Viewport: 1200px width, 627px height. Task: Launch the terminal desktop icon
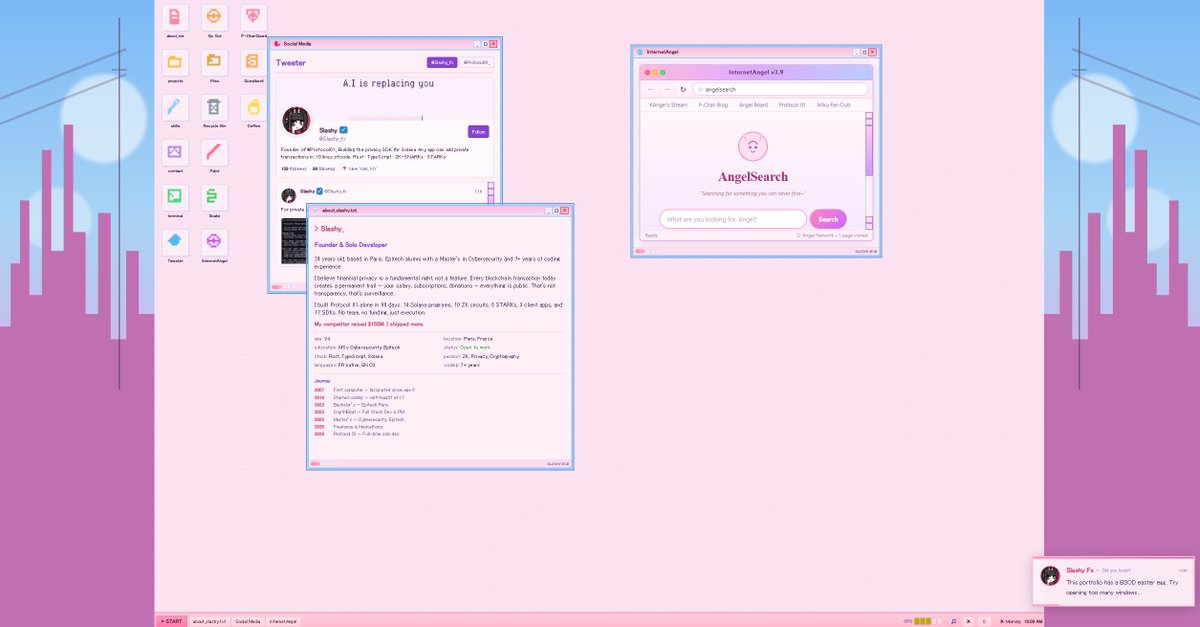click(175, 197)
